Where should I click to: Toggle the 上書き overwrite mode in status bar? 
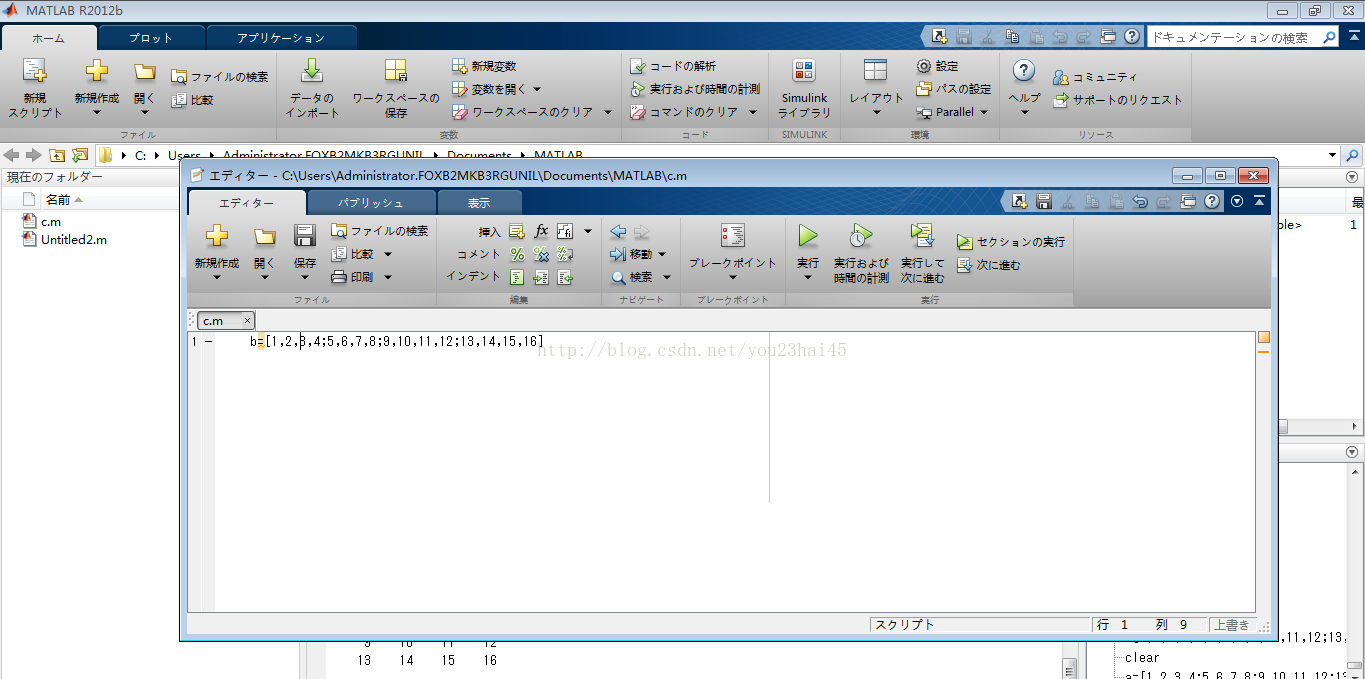[1230, 625]
